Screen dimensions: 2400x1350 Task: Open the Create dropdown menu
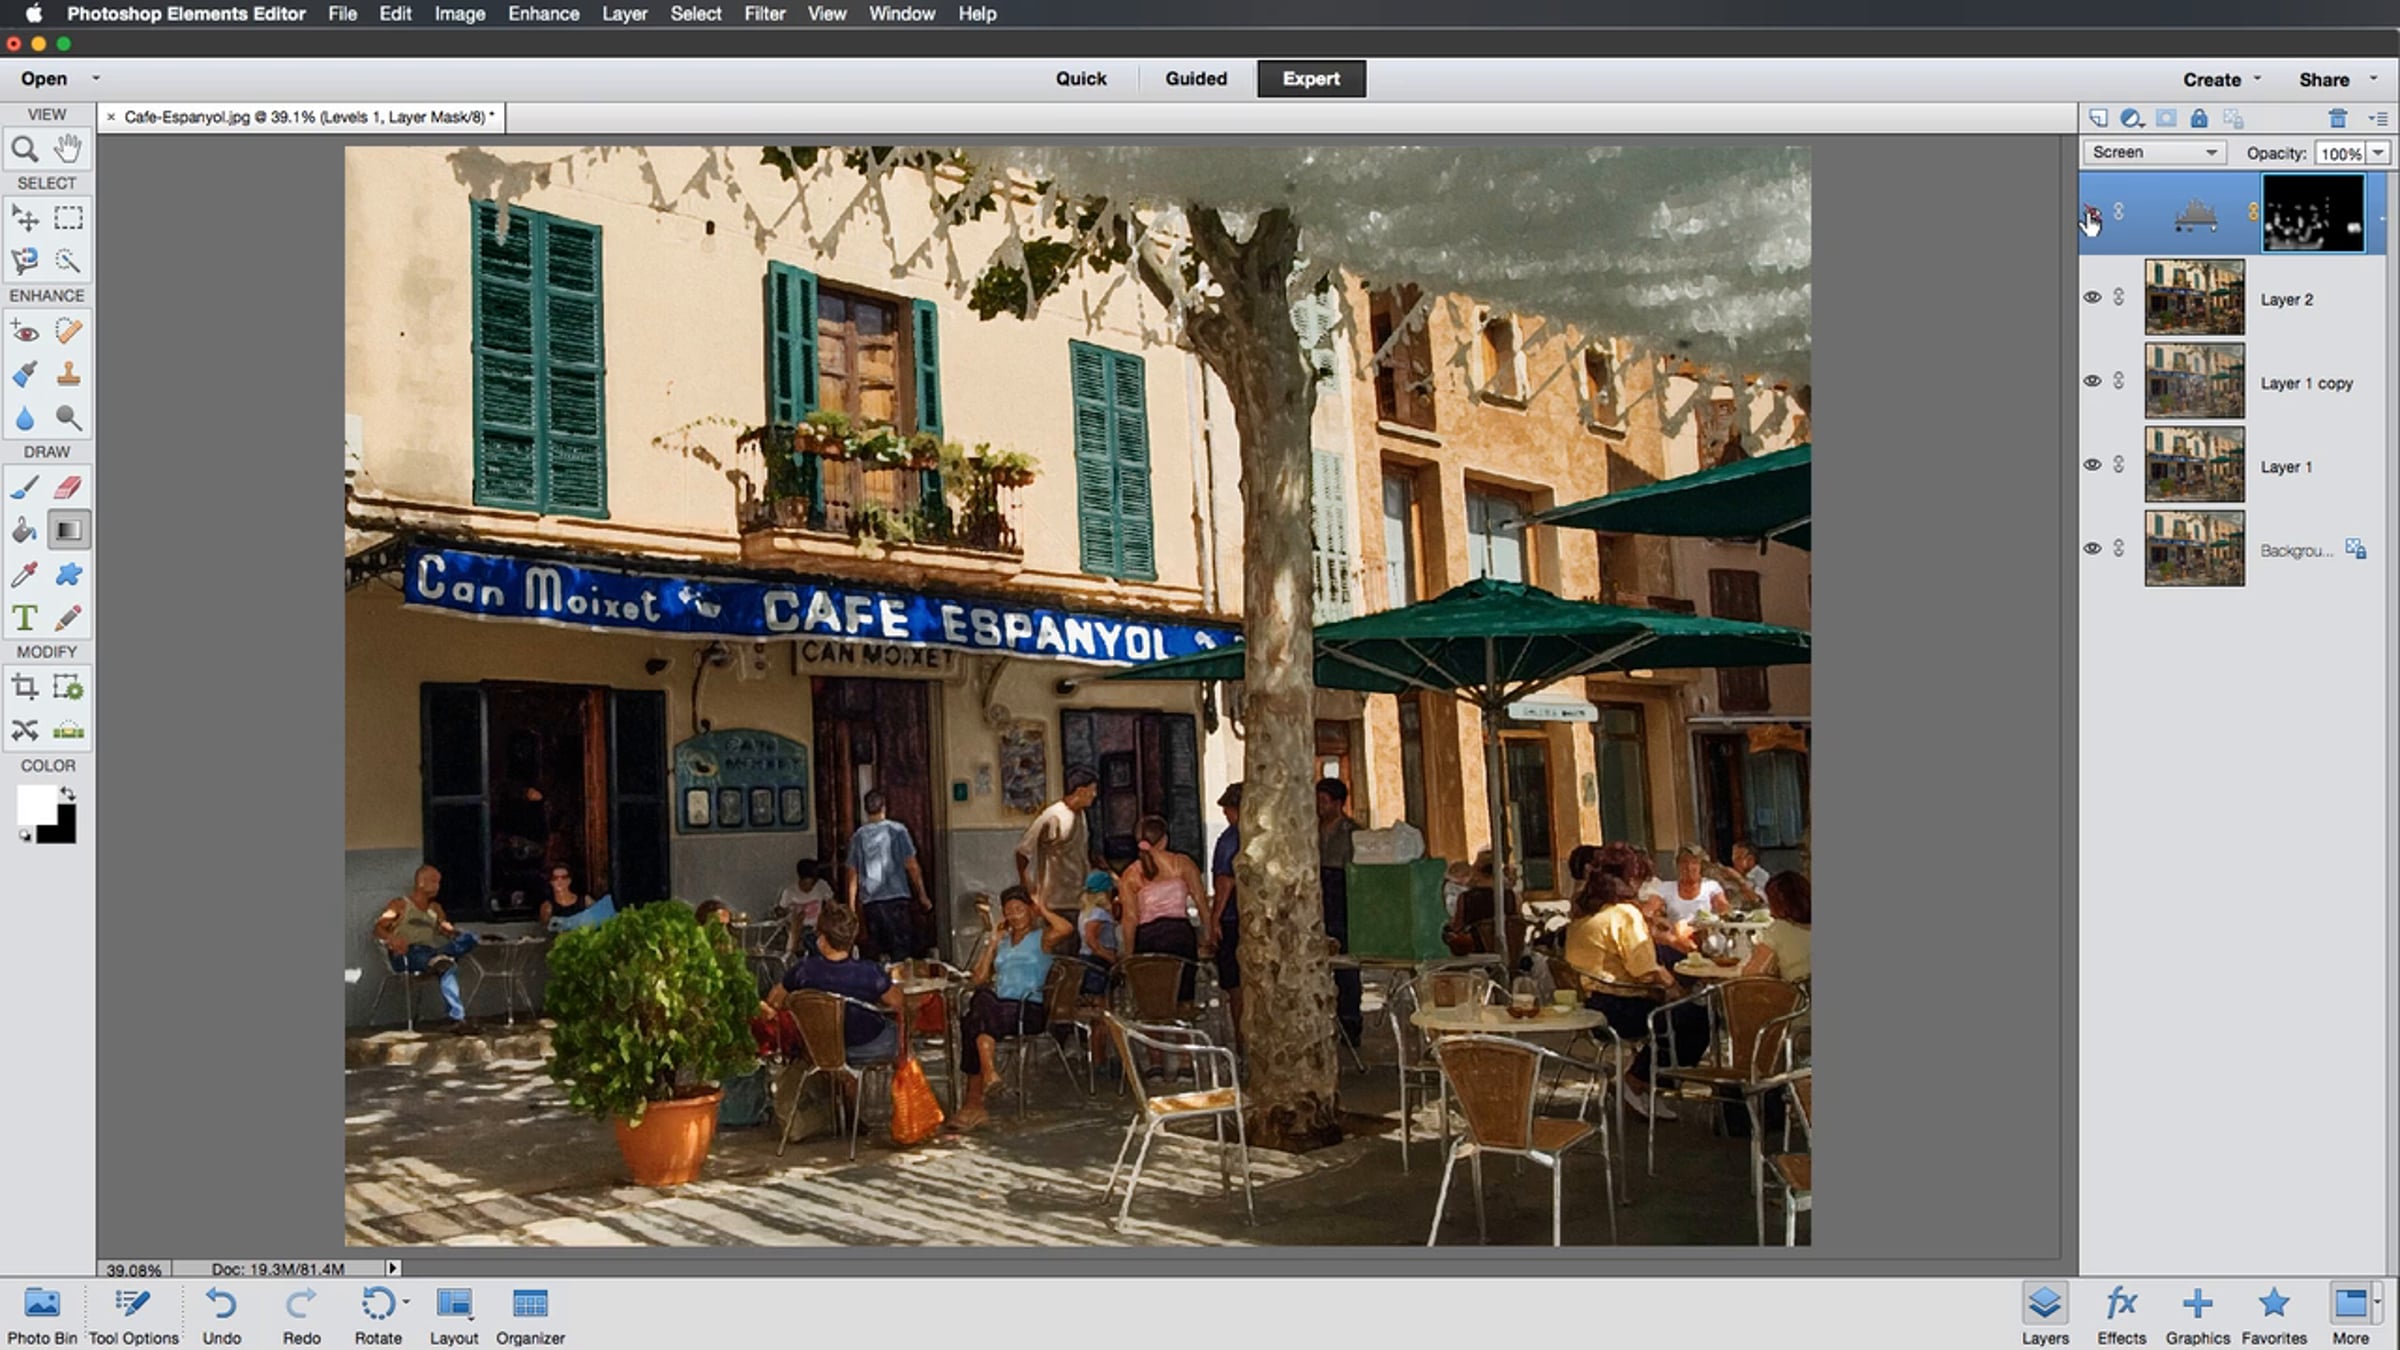(2221, 79)
